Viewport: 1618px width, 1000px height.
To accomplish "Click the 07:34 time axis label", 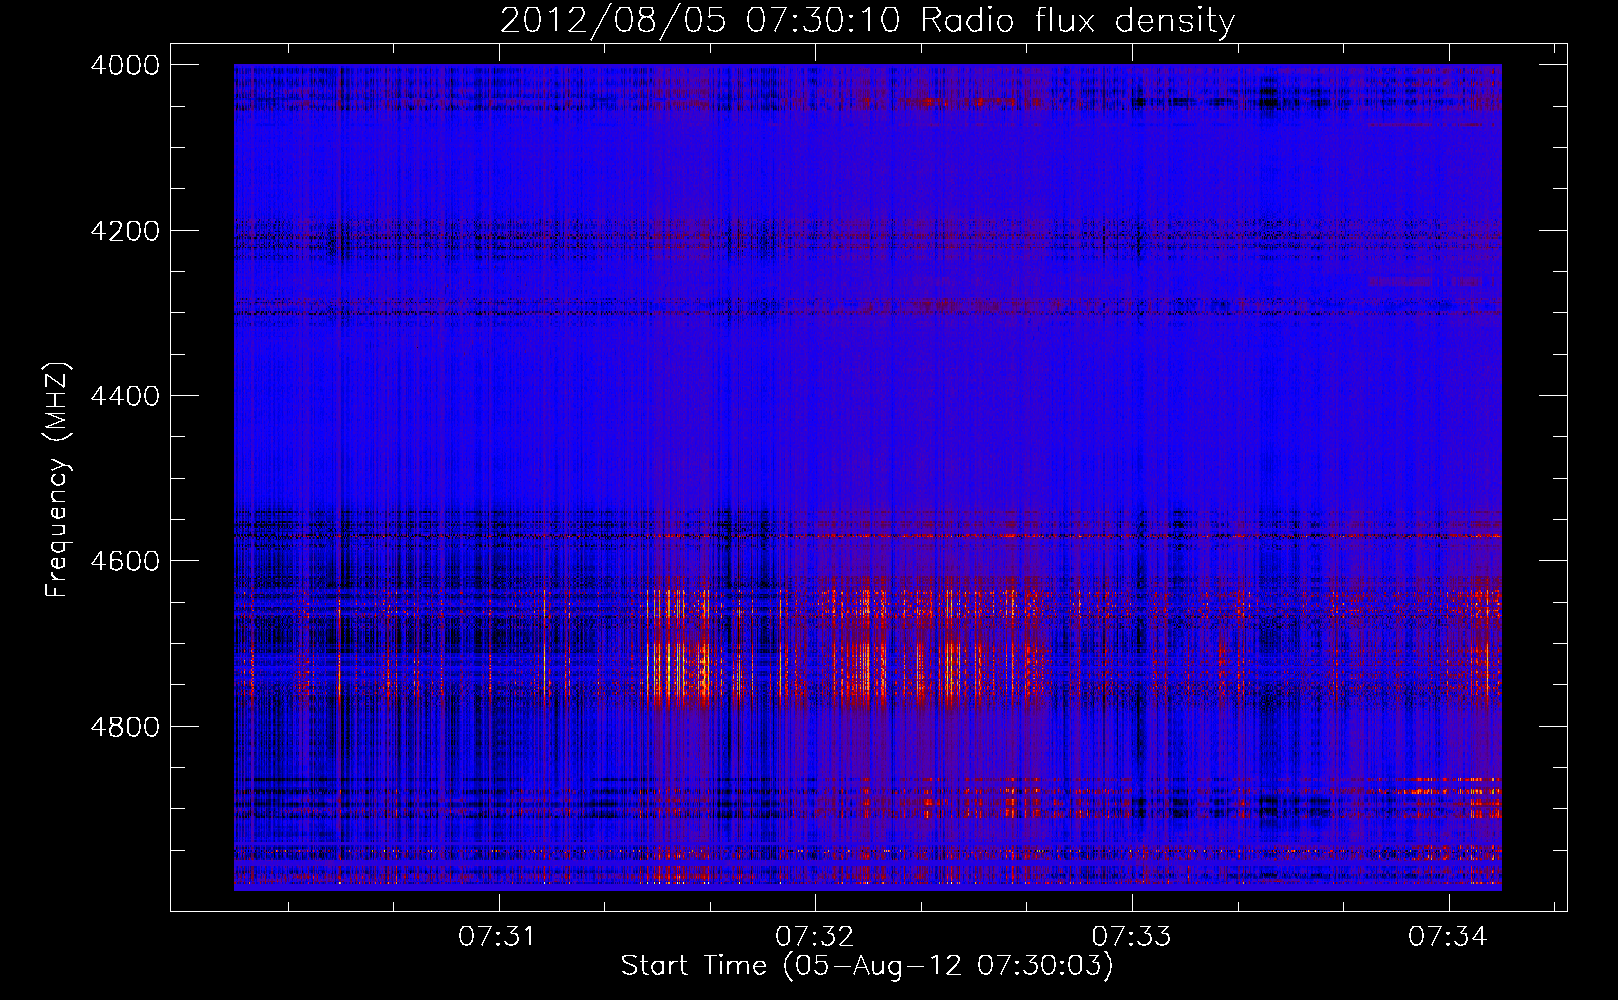I will click(x=1448, y=937).
